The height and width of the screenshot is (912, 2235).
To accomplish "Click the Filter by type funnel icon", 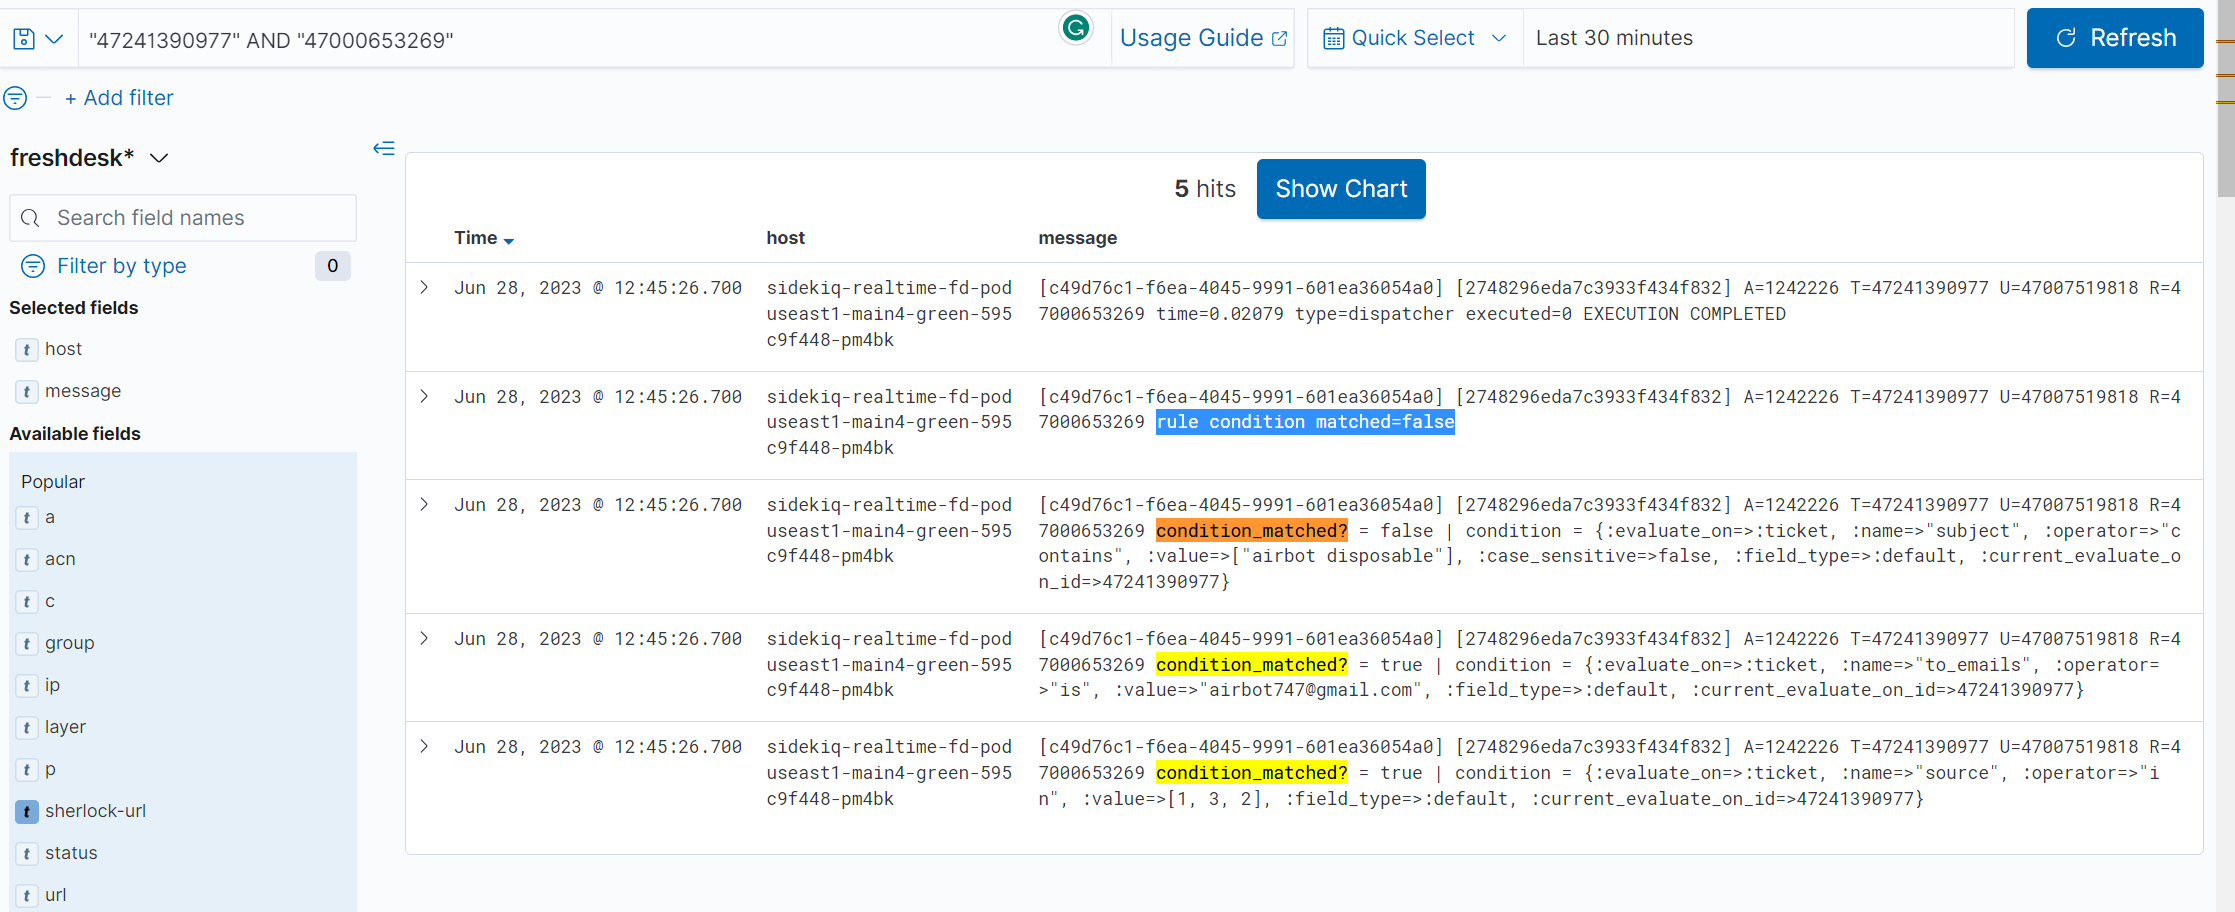I will pos(33,266).
